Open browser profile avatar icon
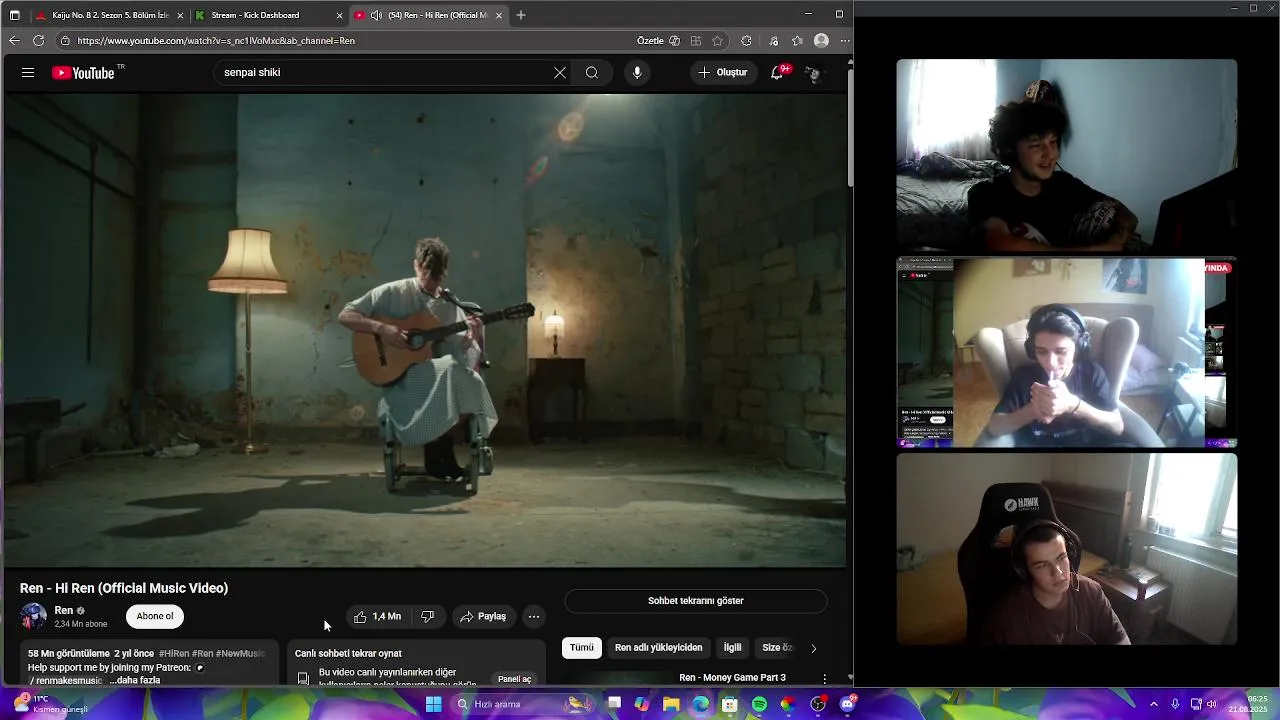Screen dimensions: 1280x720 [x=821, y=41]
